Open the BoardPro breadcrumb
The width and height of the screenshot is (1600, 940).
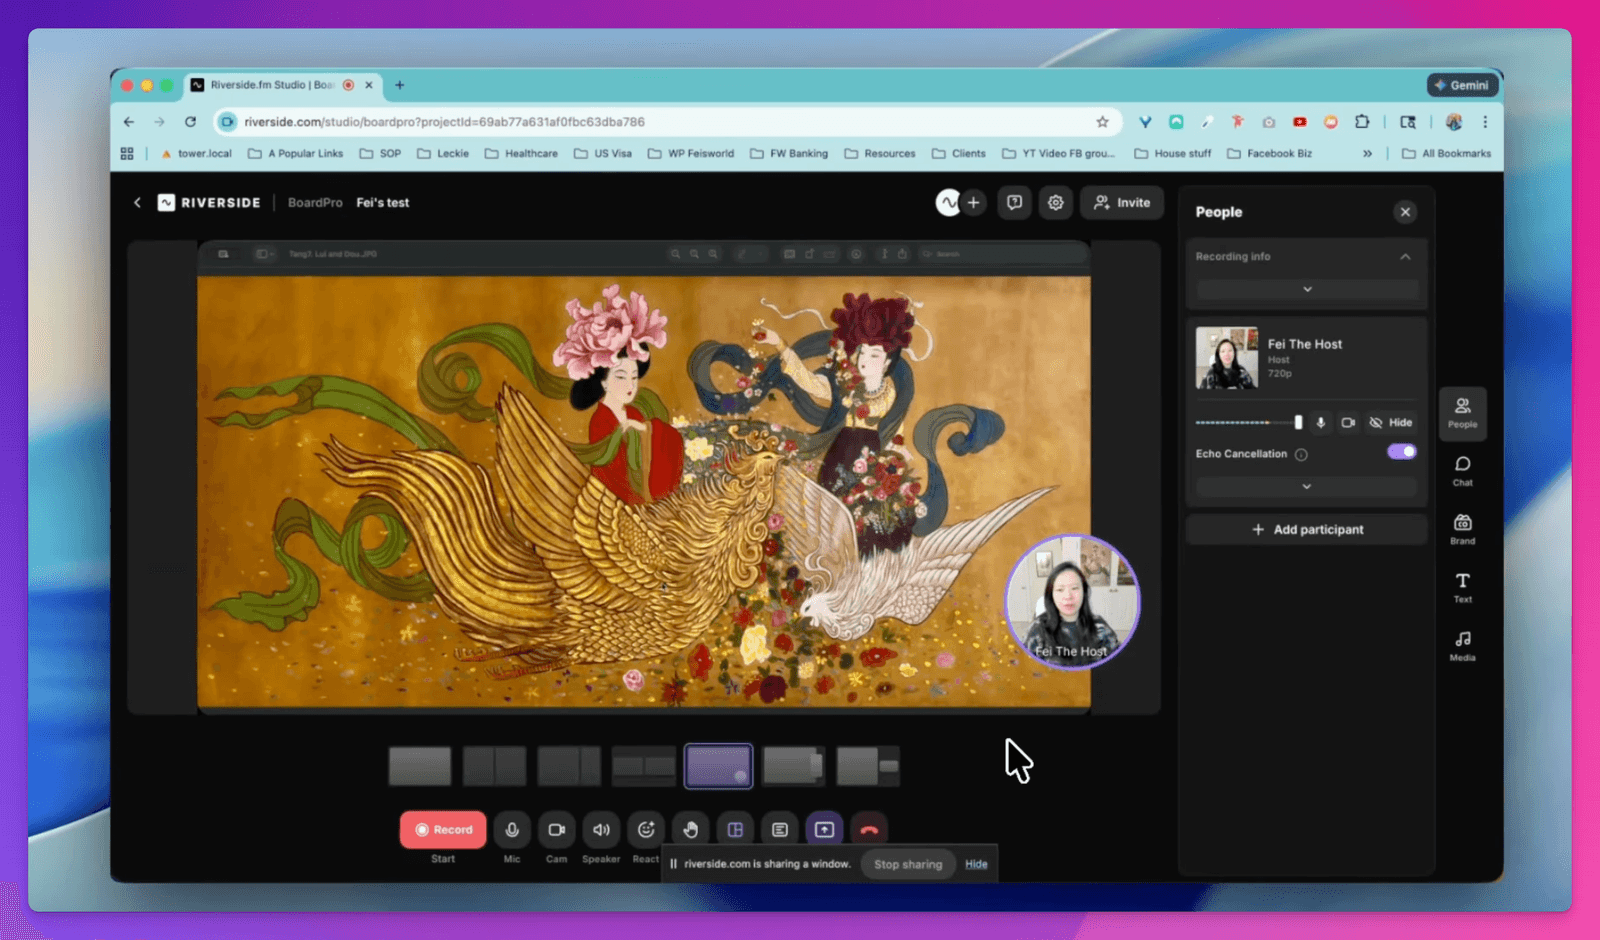[315, 202]
